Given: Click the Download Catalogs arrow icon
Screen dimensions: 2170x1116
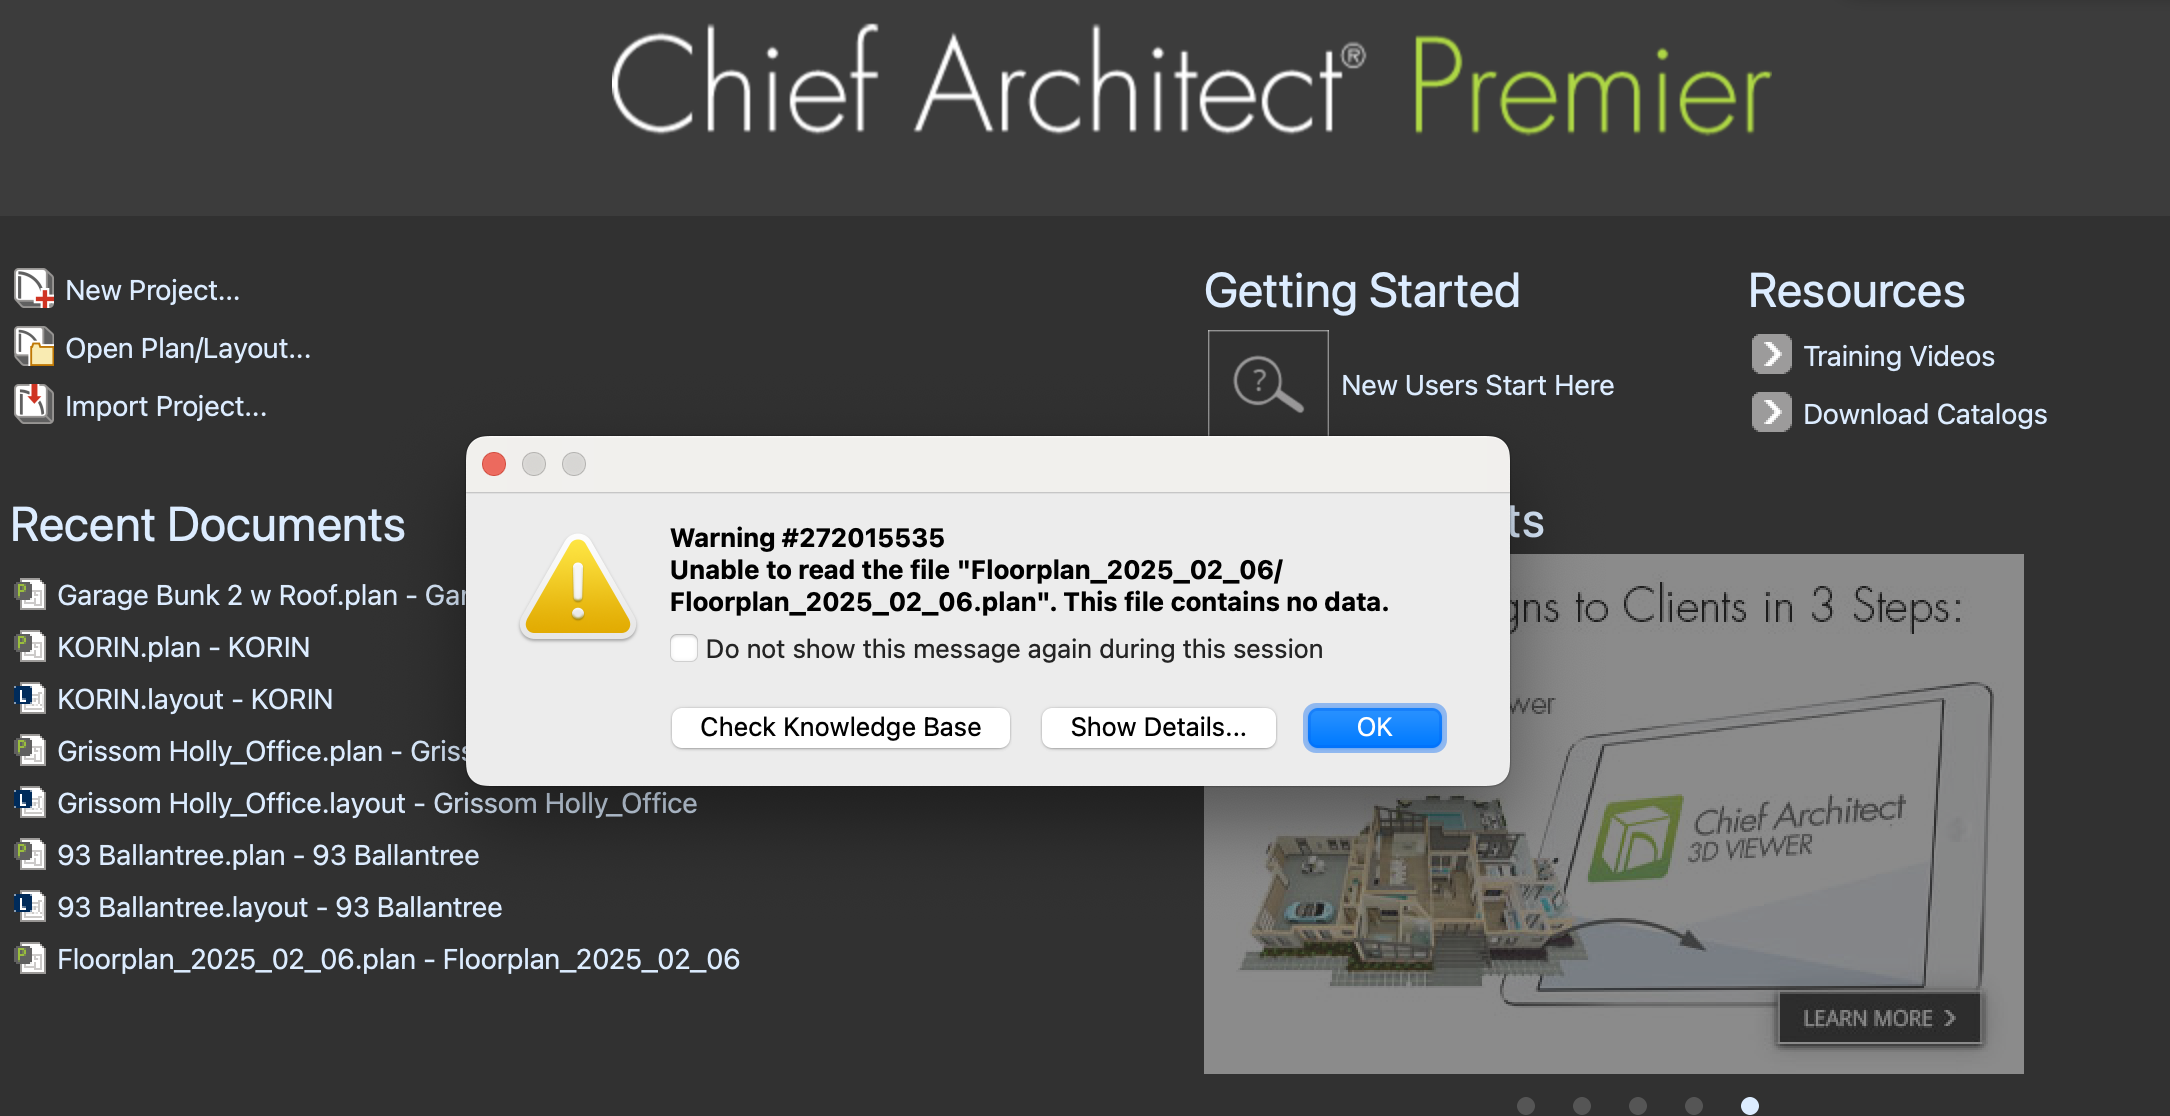Looking at the screenshot, I should pos(1771,412).
